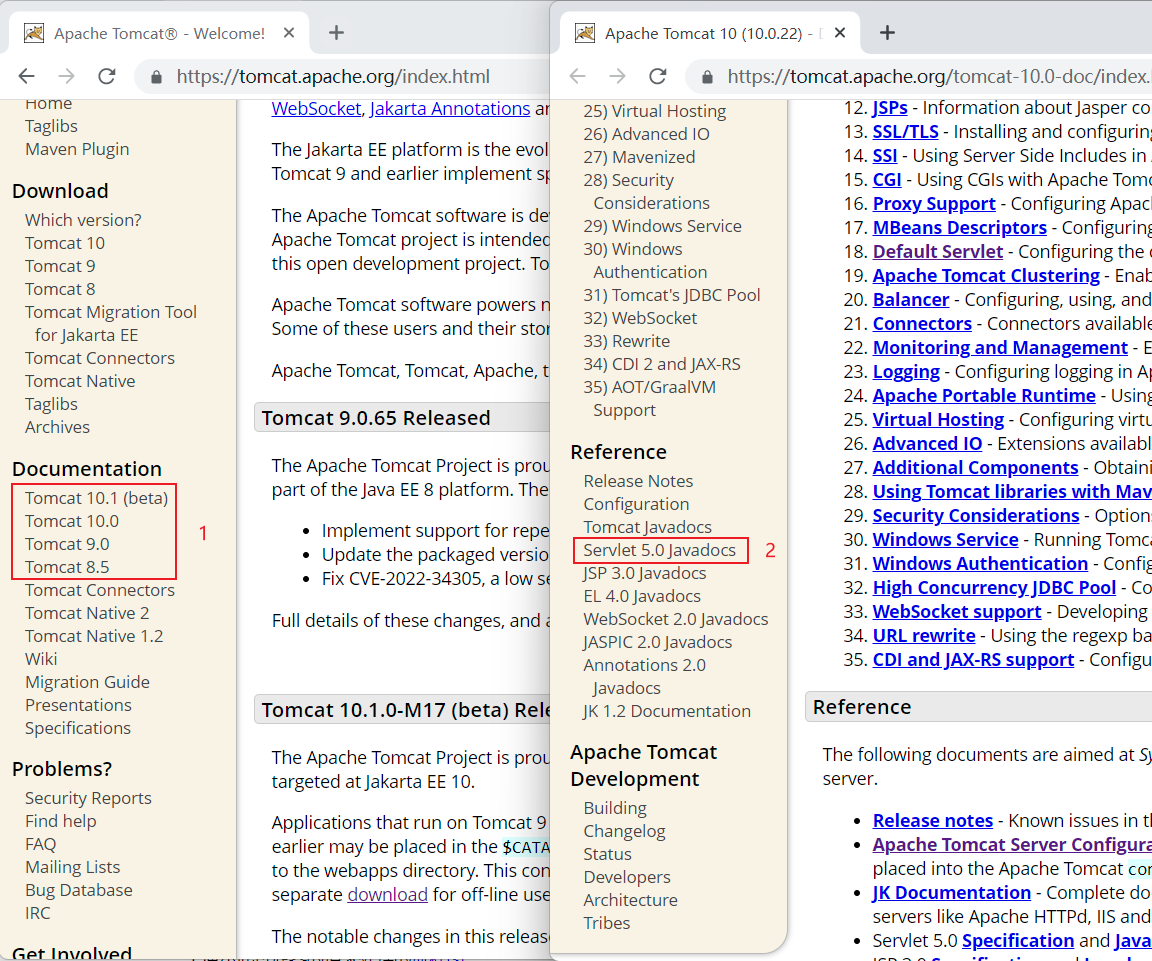The width and height of the screenshot is (1152, 961).
Task: Open Which version? under Download
Action: point(83,220)
